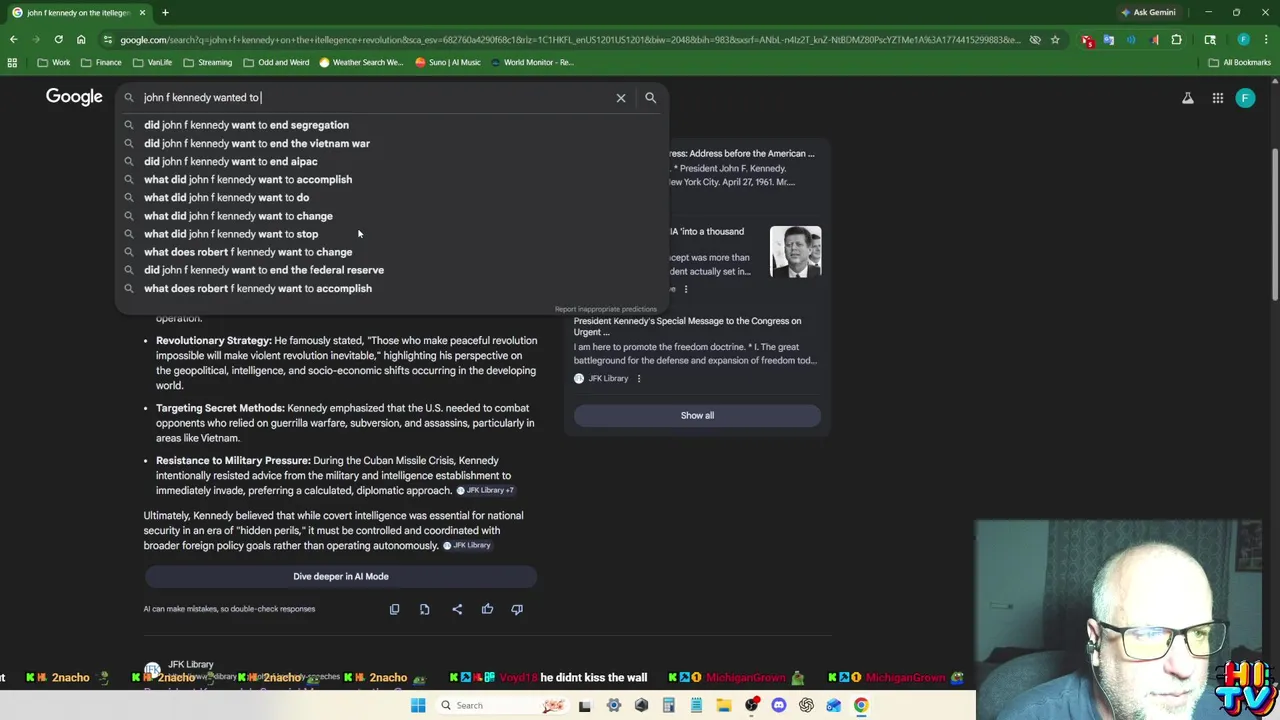Select suggestion 'what does robert f kennedy want to accomplish'
This screenshot has height=720, width=1280.
click(390, 288)
